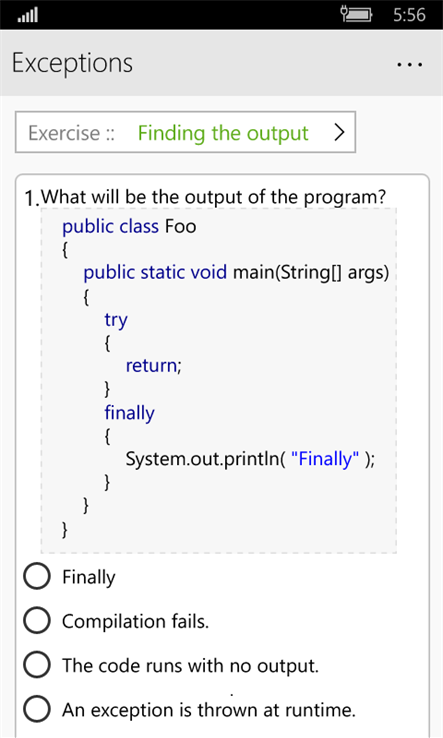Image resolution: width=443 pixels, height=738 pixels.
Task: Tap the question number "1."
Action: coord(32,199)
